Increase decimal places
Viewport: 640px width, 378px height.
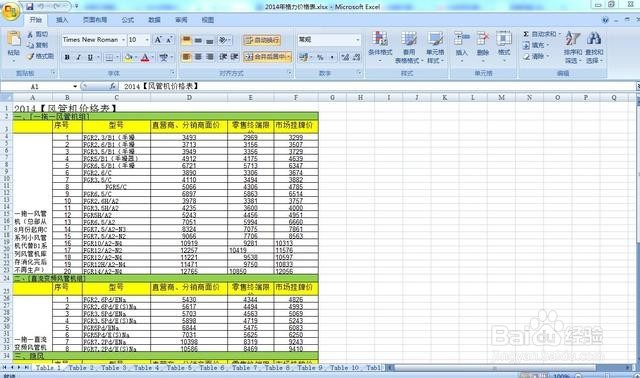[345, 57]
